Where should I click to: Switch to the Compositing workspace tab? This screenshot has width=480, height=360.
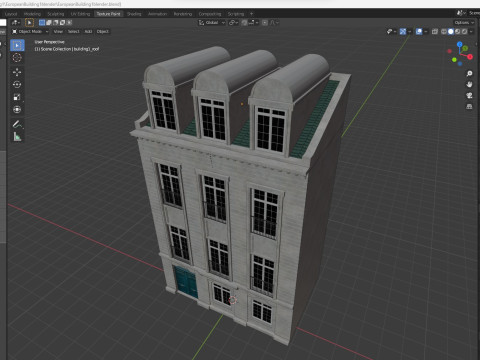210,14
